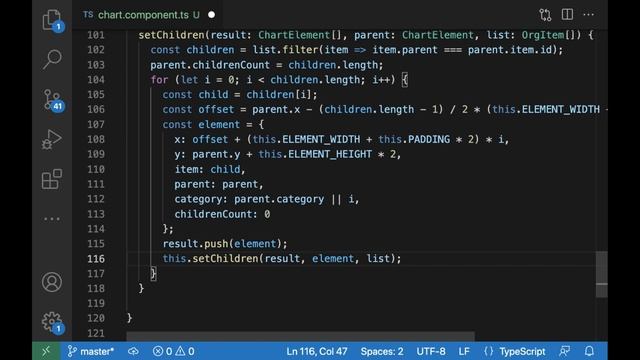Open notifications bell in status bar
This screenshot has width=640, height=360.
click(x=589, y=351)
